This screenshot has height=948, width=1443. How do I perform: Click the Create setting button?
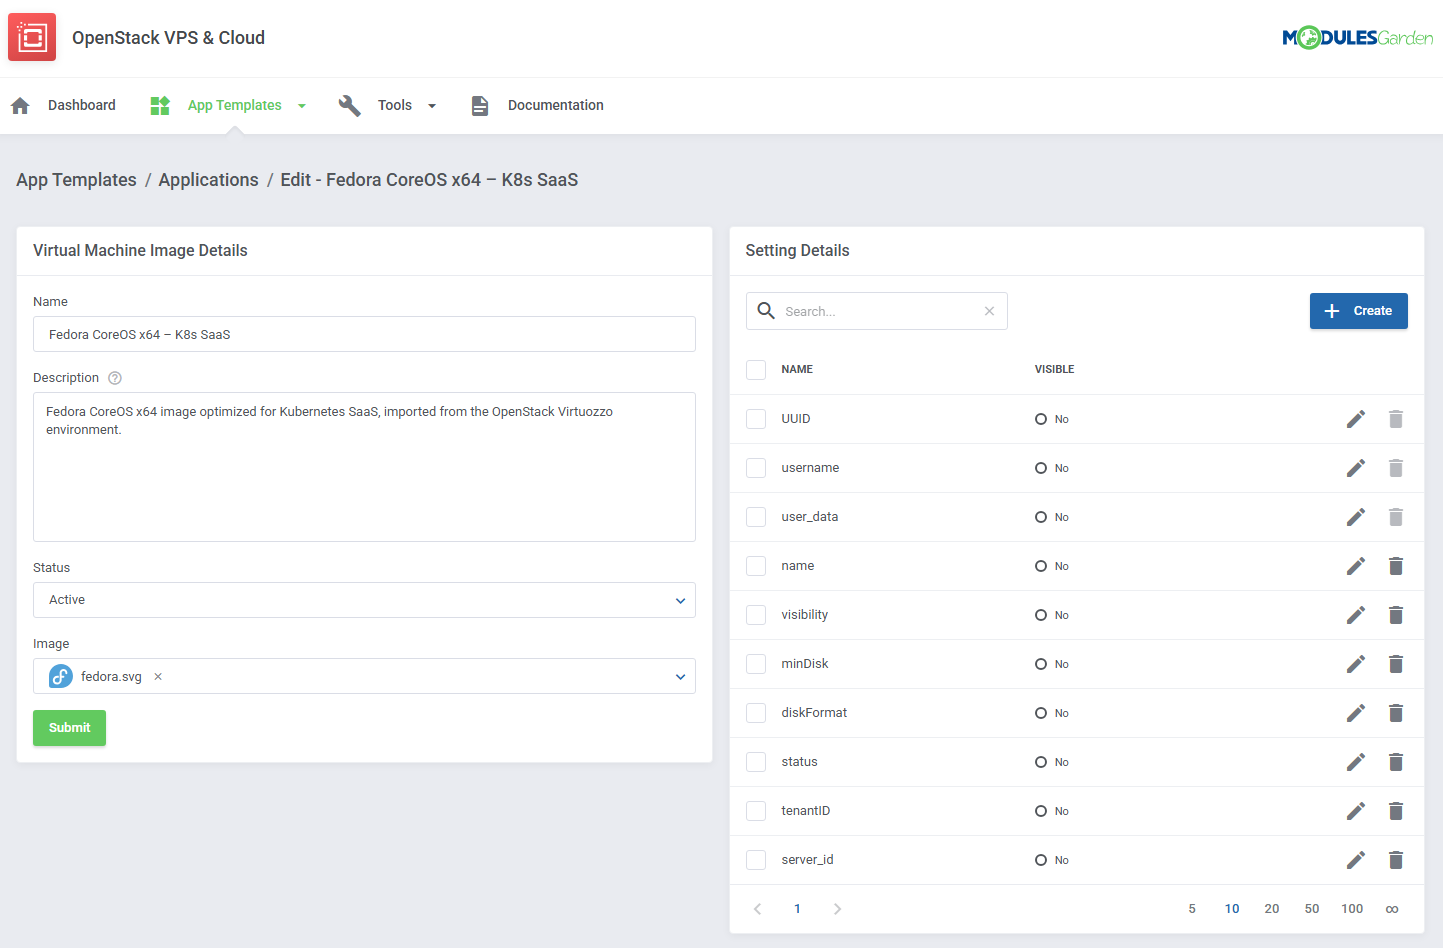[x=1358, y=311]
